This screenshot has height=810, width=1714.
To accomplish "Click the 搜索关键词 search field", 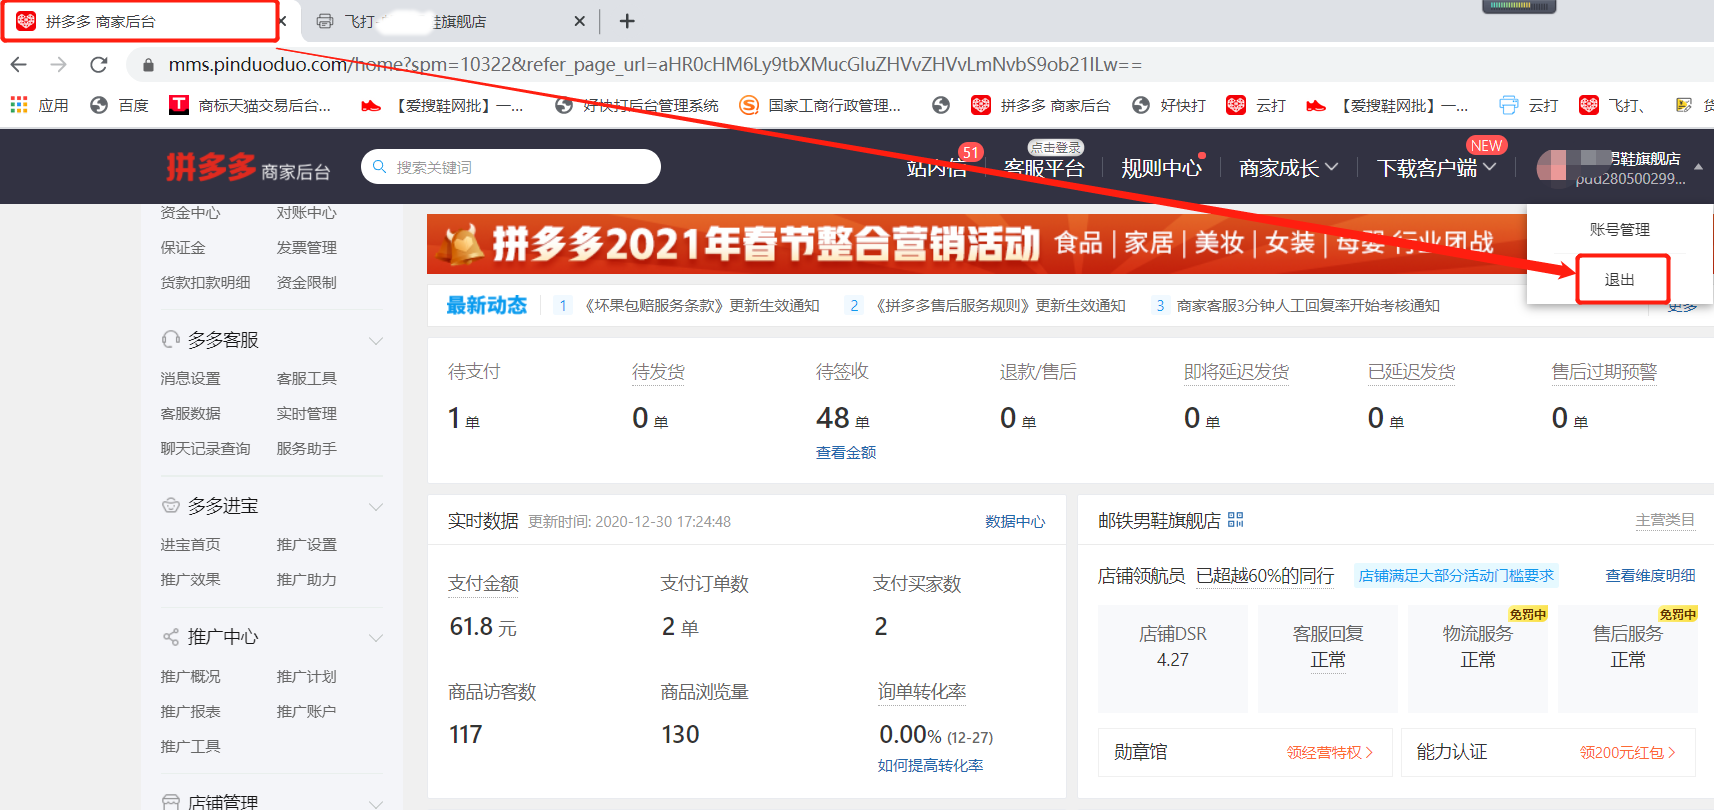I will pyautogui.click(x=520, y=167).
